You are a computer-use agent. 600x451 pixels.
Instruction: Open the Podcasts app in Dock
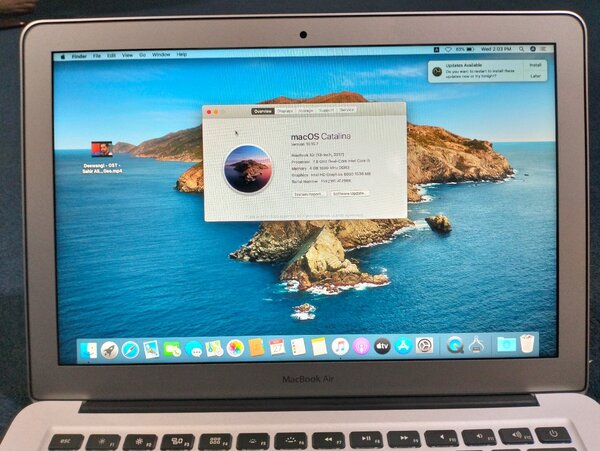tap(361, 346)
